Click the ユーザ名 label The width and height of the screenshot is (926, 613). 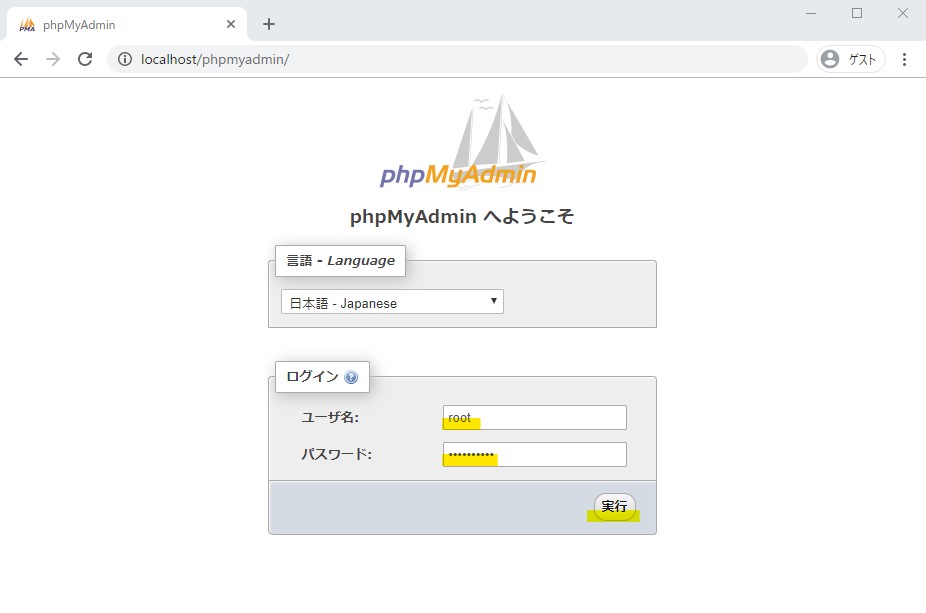tap(330, 418)
